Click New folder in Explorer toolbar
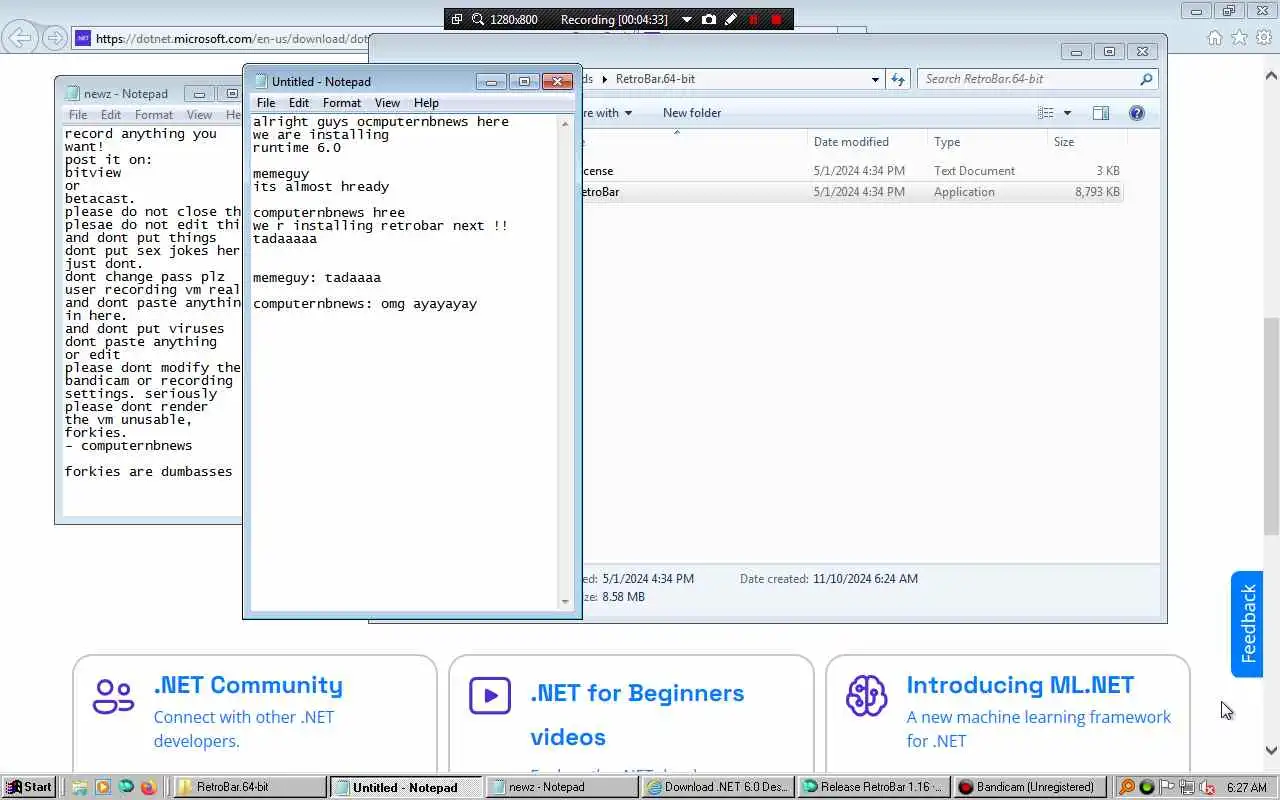1280x800 pixels. (x=692, y=113)
